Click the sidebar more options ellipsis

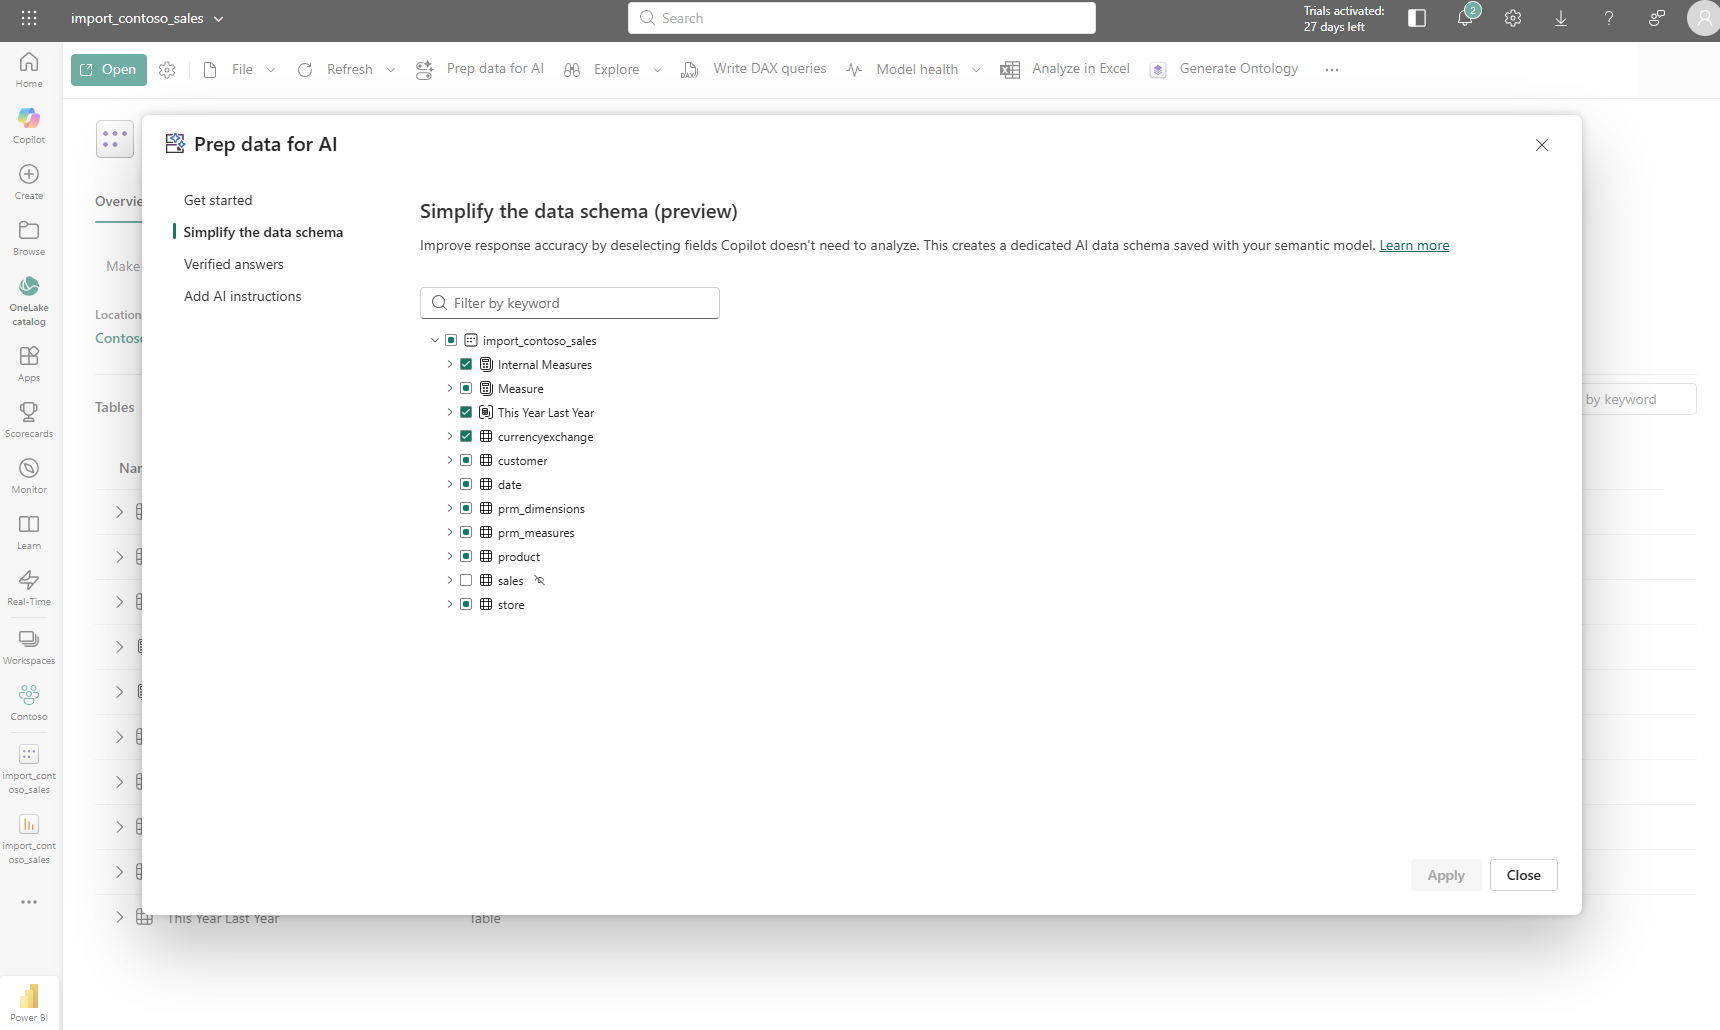29,902
